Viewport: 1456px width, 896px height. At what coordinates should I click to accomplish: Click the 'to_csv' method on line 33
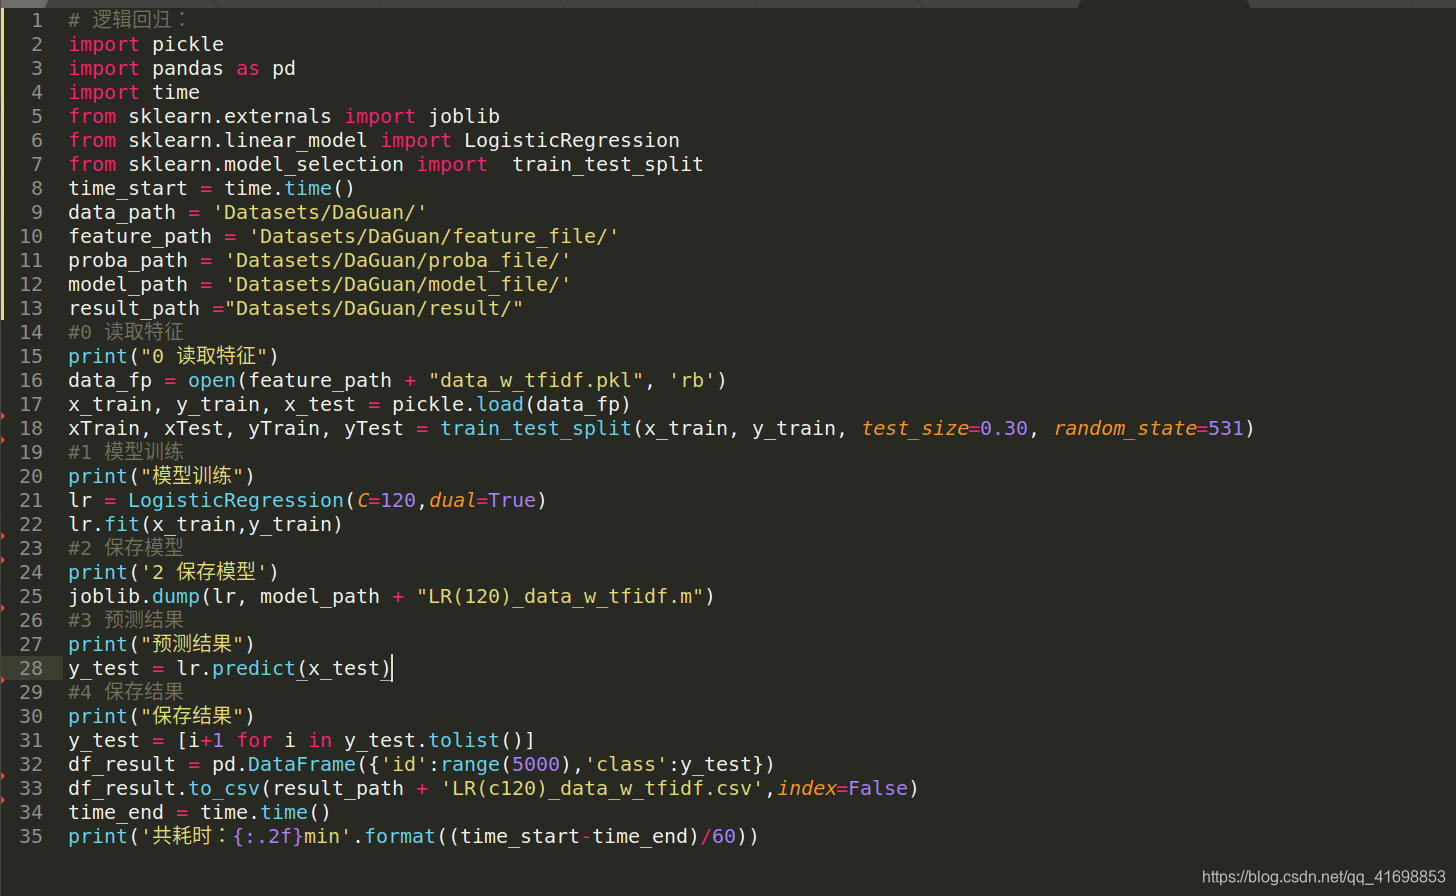click(x=224, y=788)
